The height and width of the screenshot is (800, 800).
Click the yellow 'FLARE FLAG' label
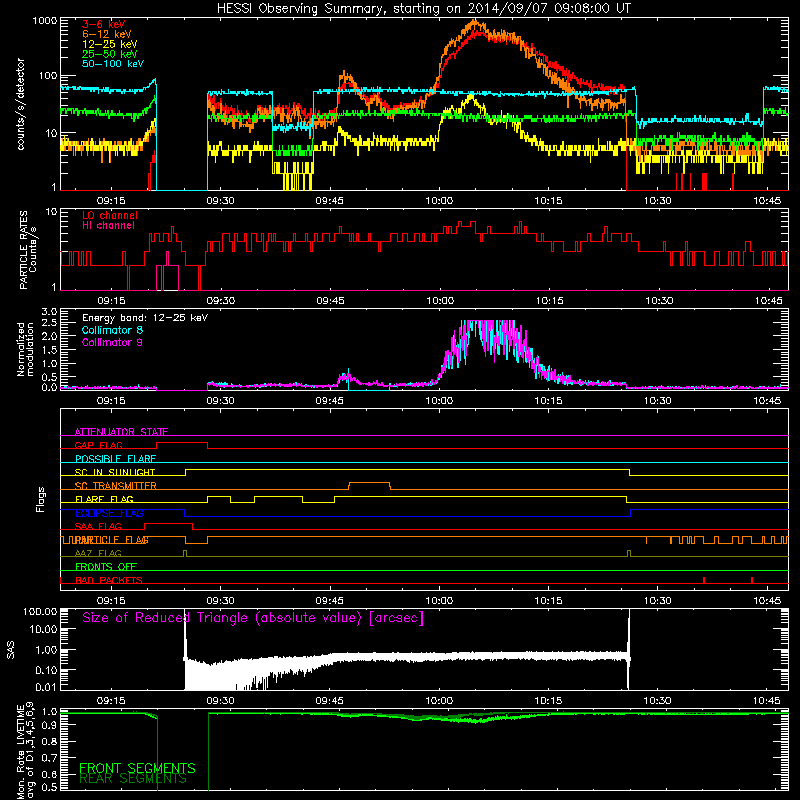point(104,499)
